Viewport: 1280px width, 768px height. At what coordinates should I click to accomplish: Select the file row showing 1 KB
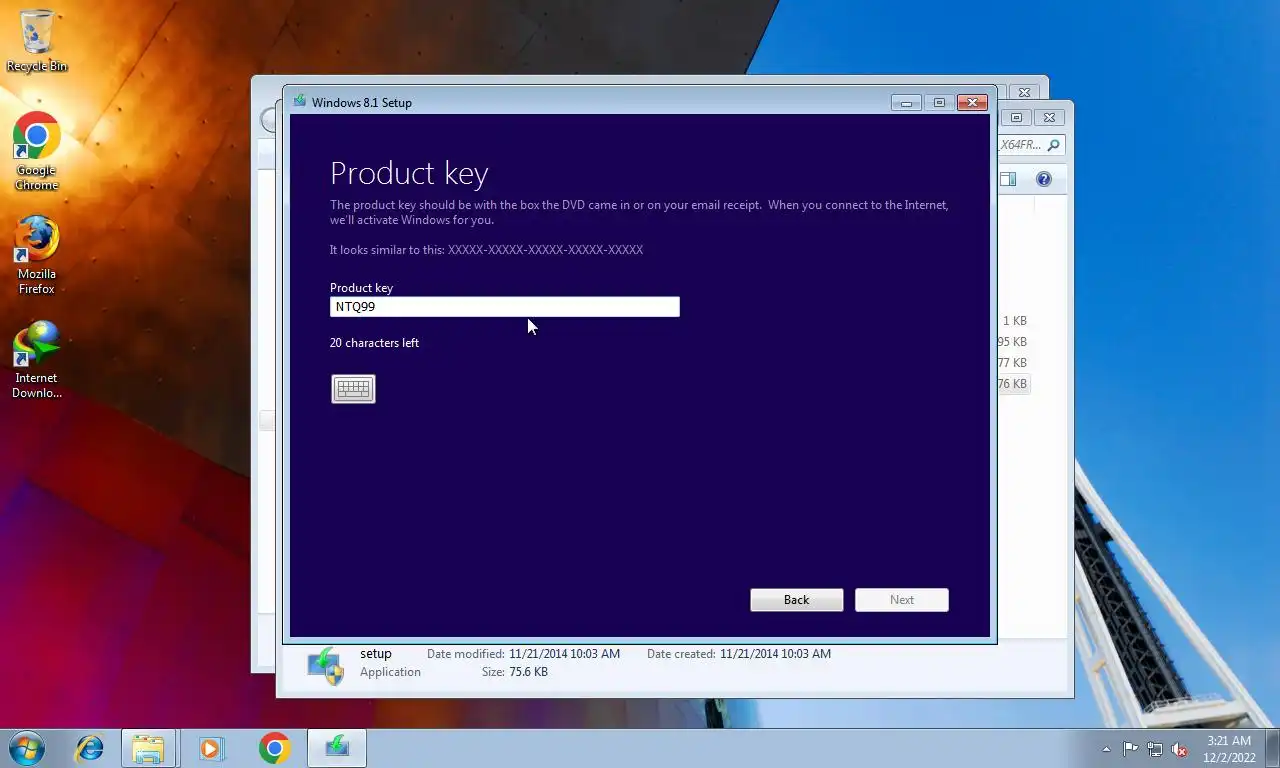[x=1014, y=321]
